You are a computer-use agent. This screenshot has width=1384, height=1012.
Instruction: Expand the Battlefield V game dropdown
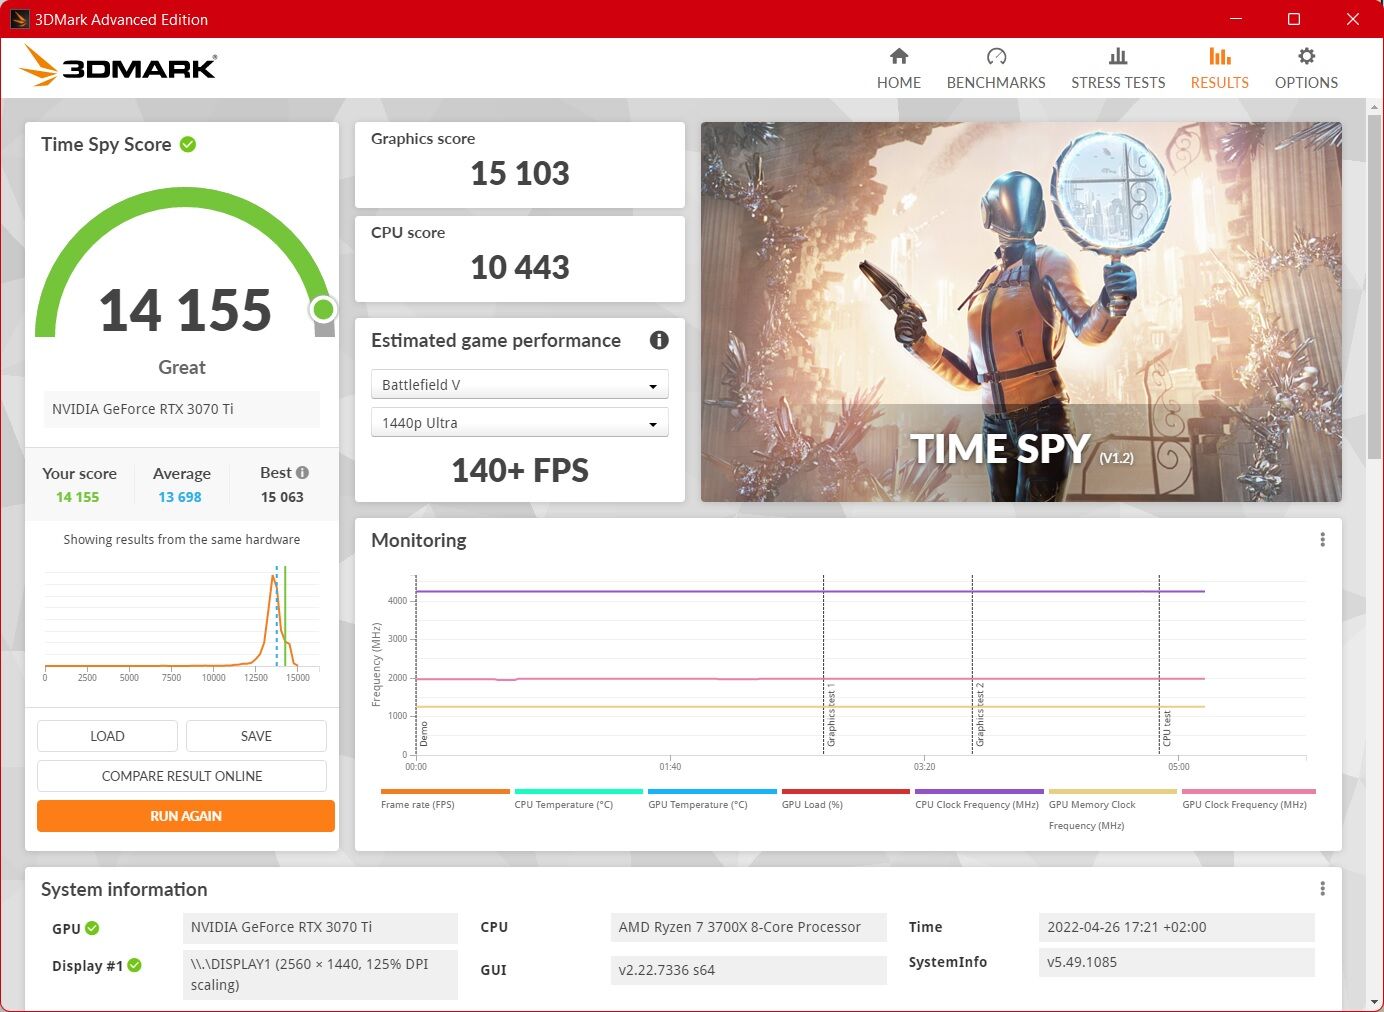click(x=519, y=385)
